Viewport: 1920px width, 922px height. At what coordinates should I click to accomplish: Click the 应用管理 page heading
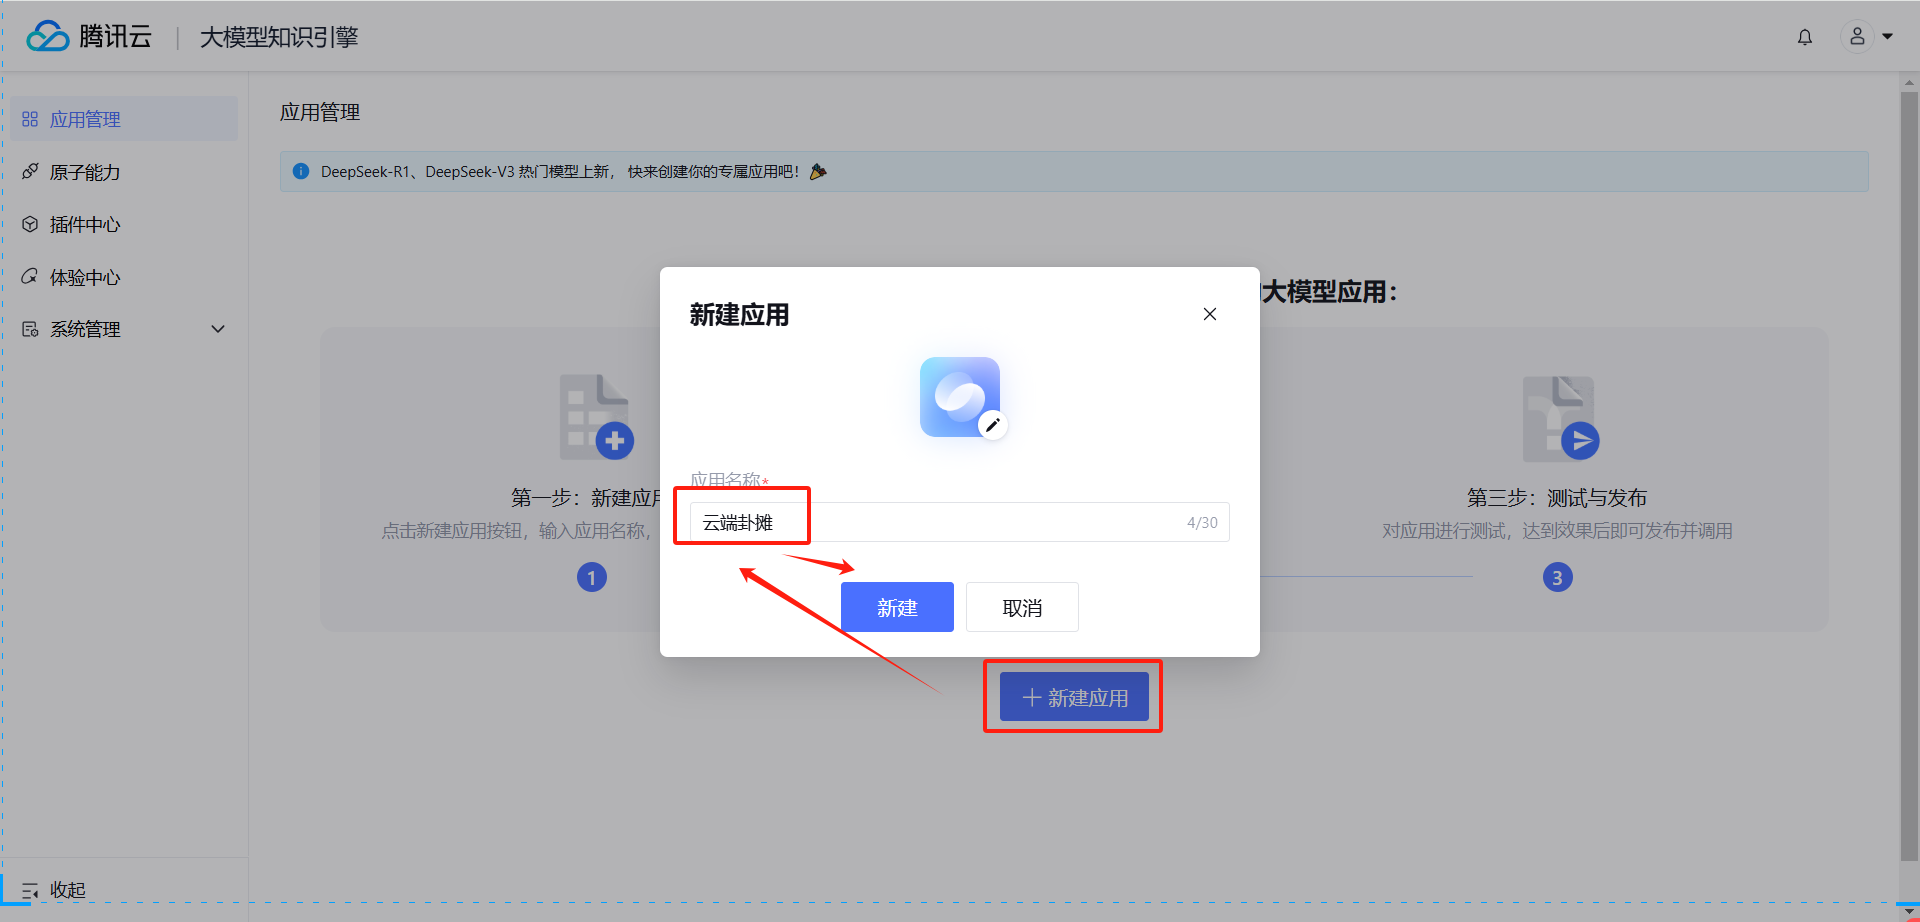pos(320,112)
